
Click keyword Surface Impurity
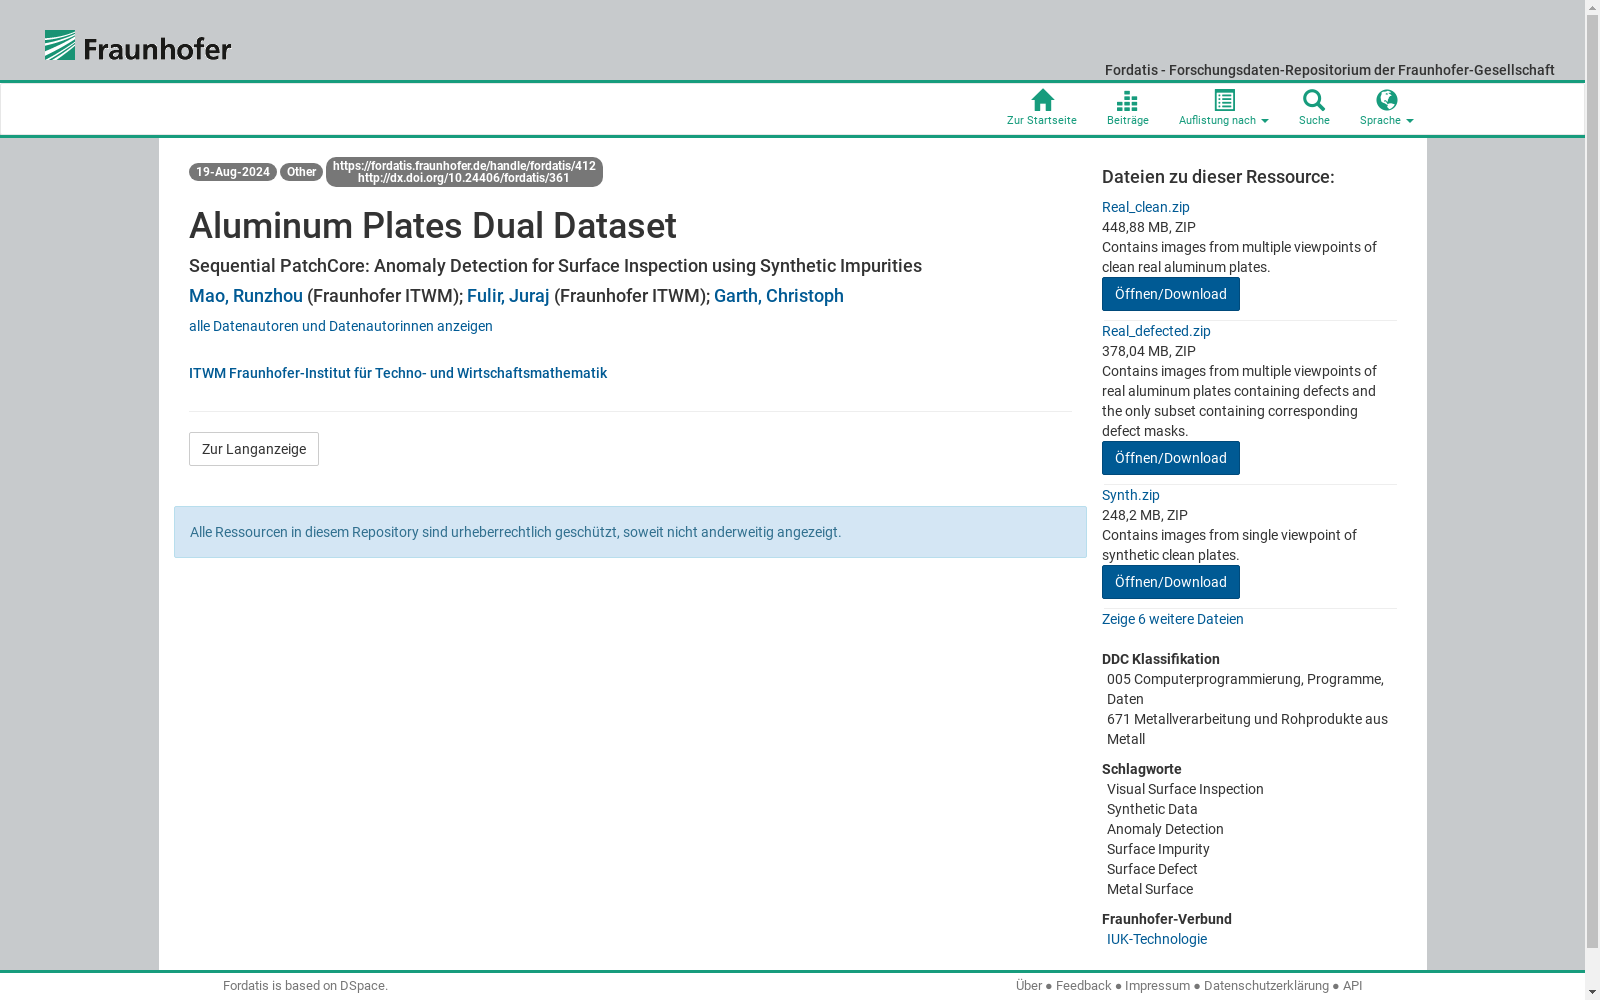[x=1158, y=849]
